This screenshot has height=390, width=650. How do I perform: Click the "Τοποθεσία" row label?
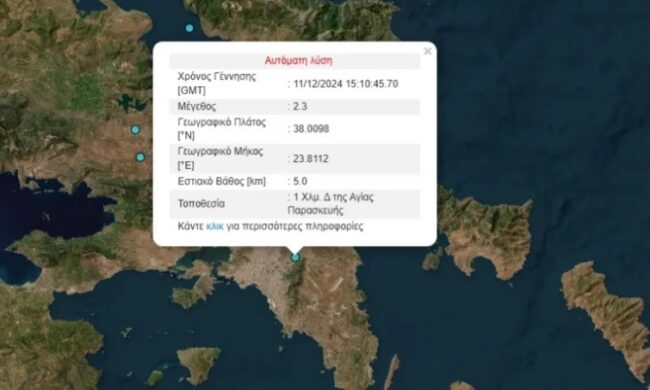tap(201, 203)
